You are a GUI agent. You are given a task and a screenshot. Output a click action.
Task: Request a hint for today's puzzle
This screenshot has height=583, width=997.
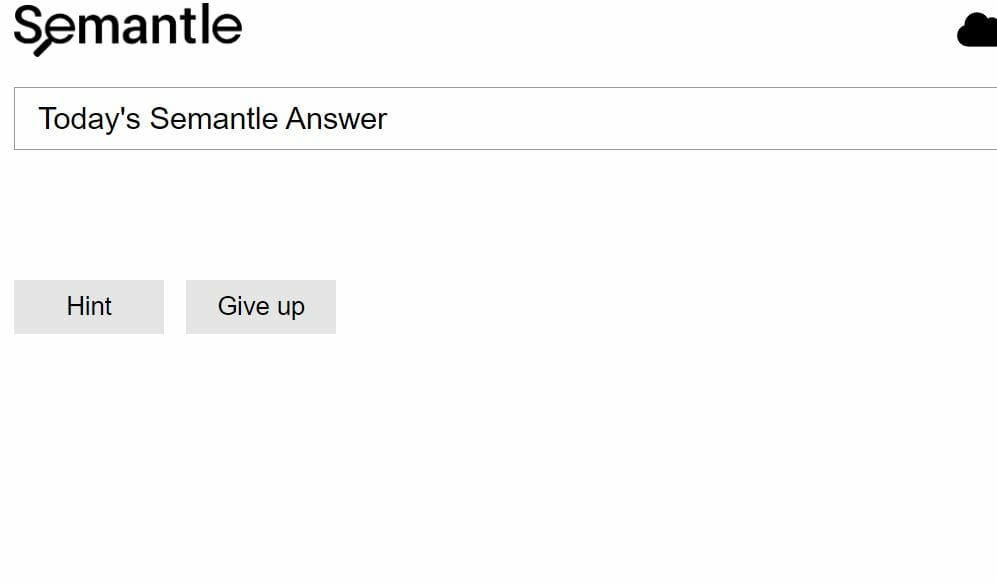[89, 307]
